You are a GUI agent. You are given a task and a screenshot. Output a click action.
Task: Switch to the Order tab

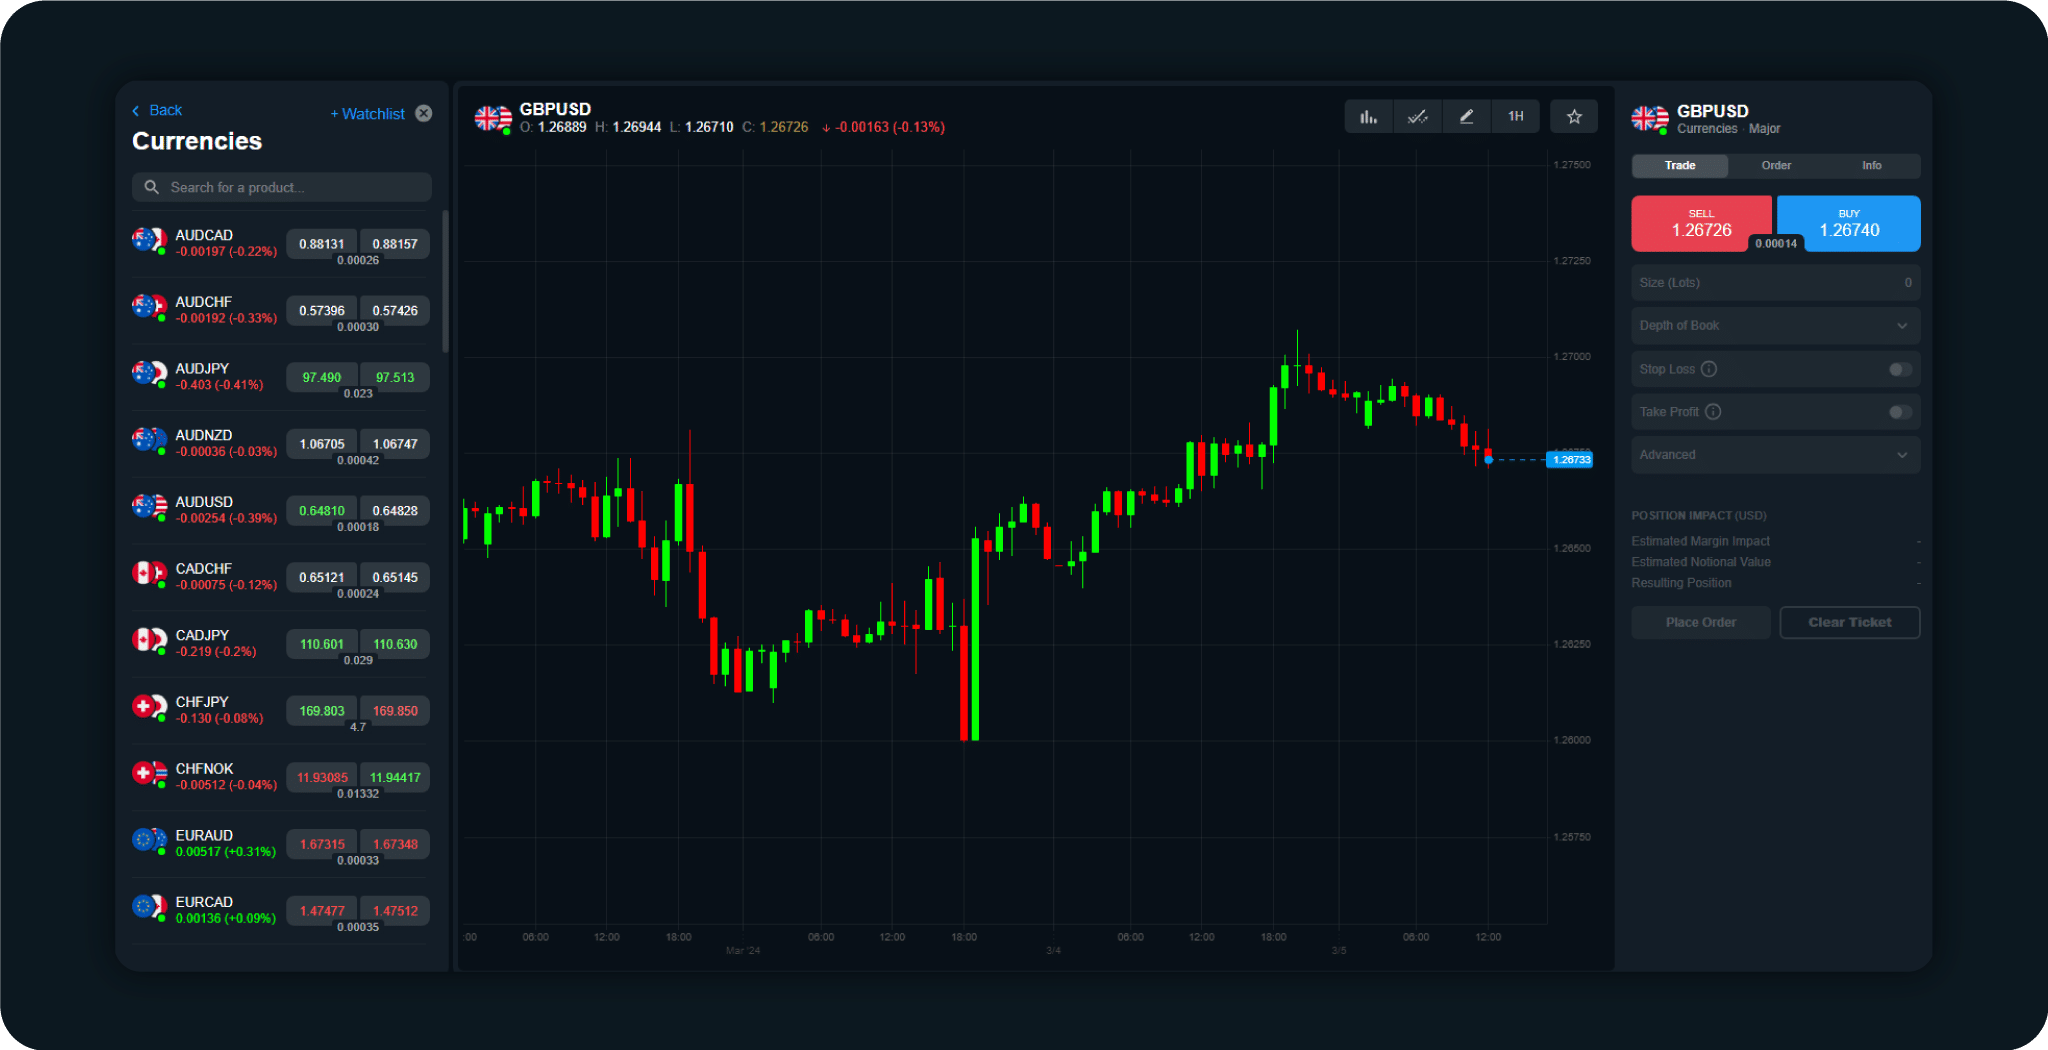point(1776,166)
